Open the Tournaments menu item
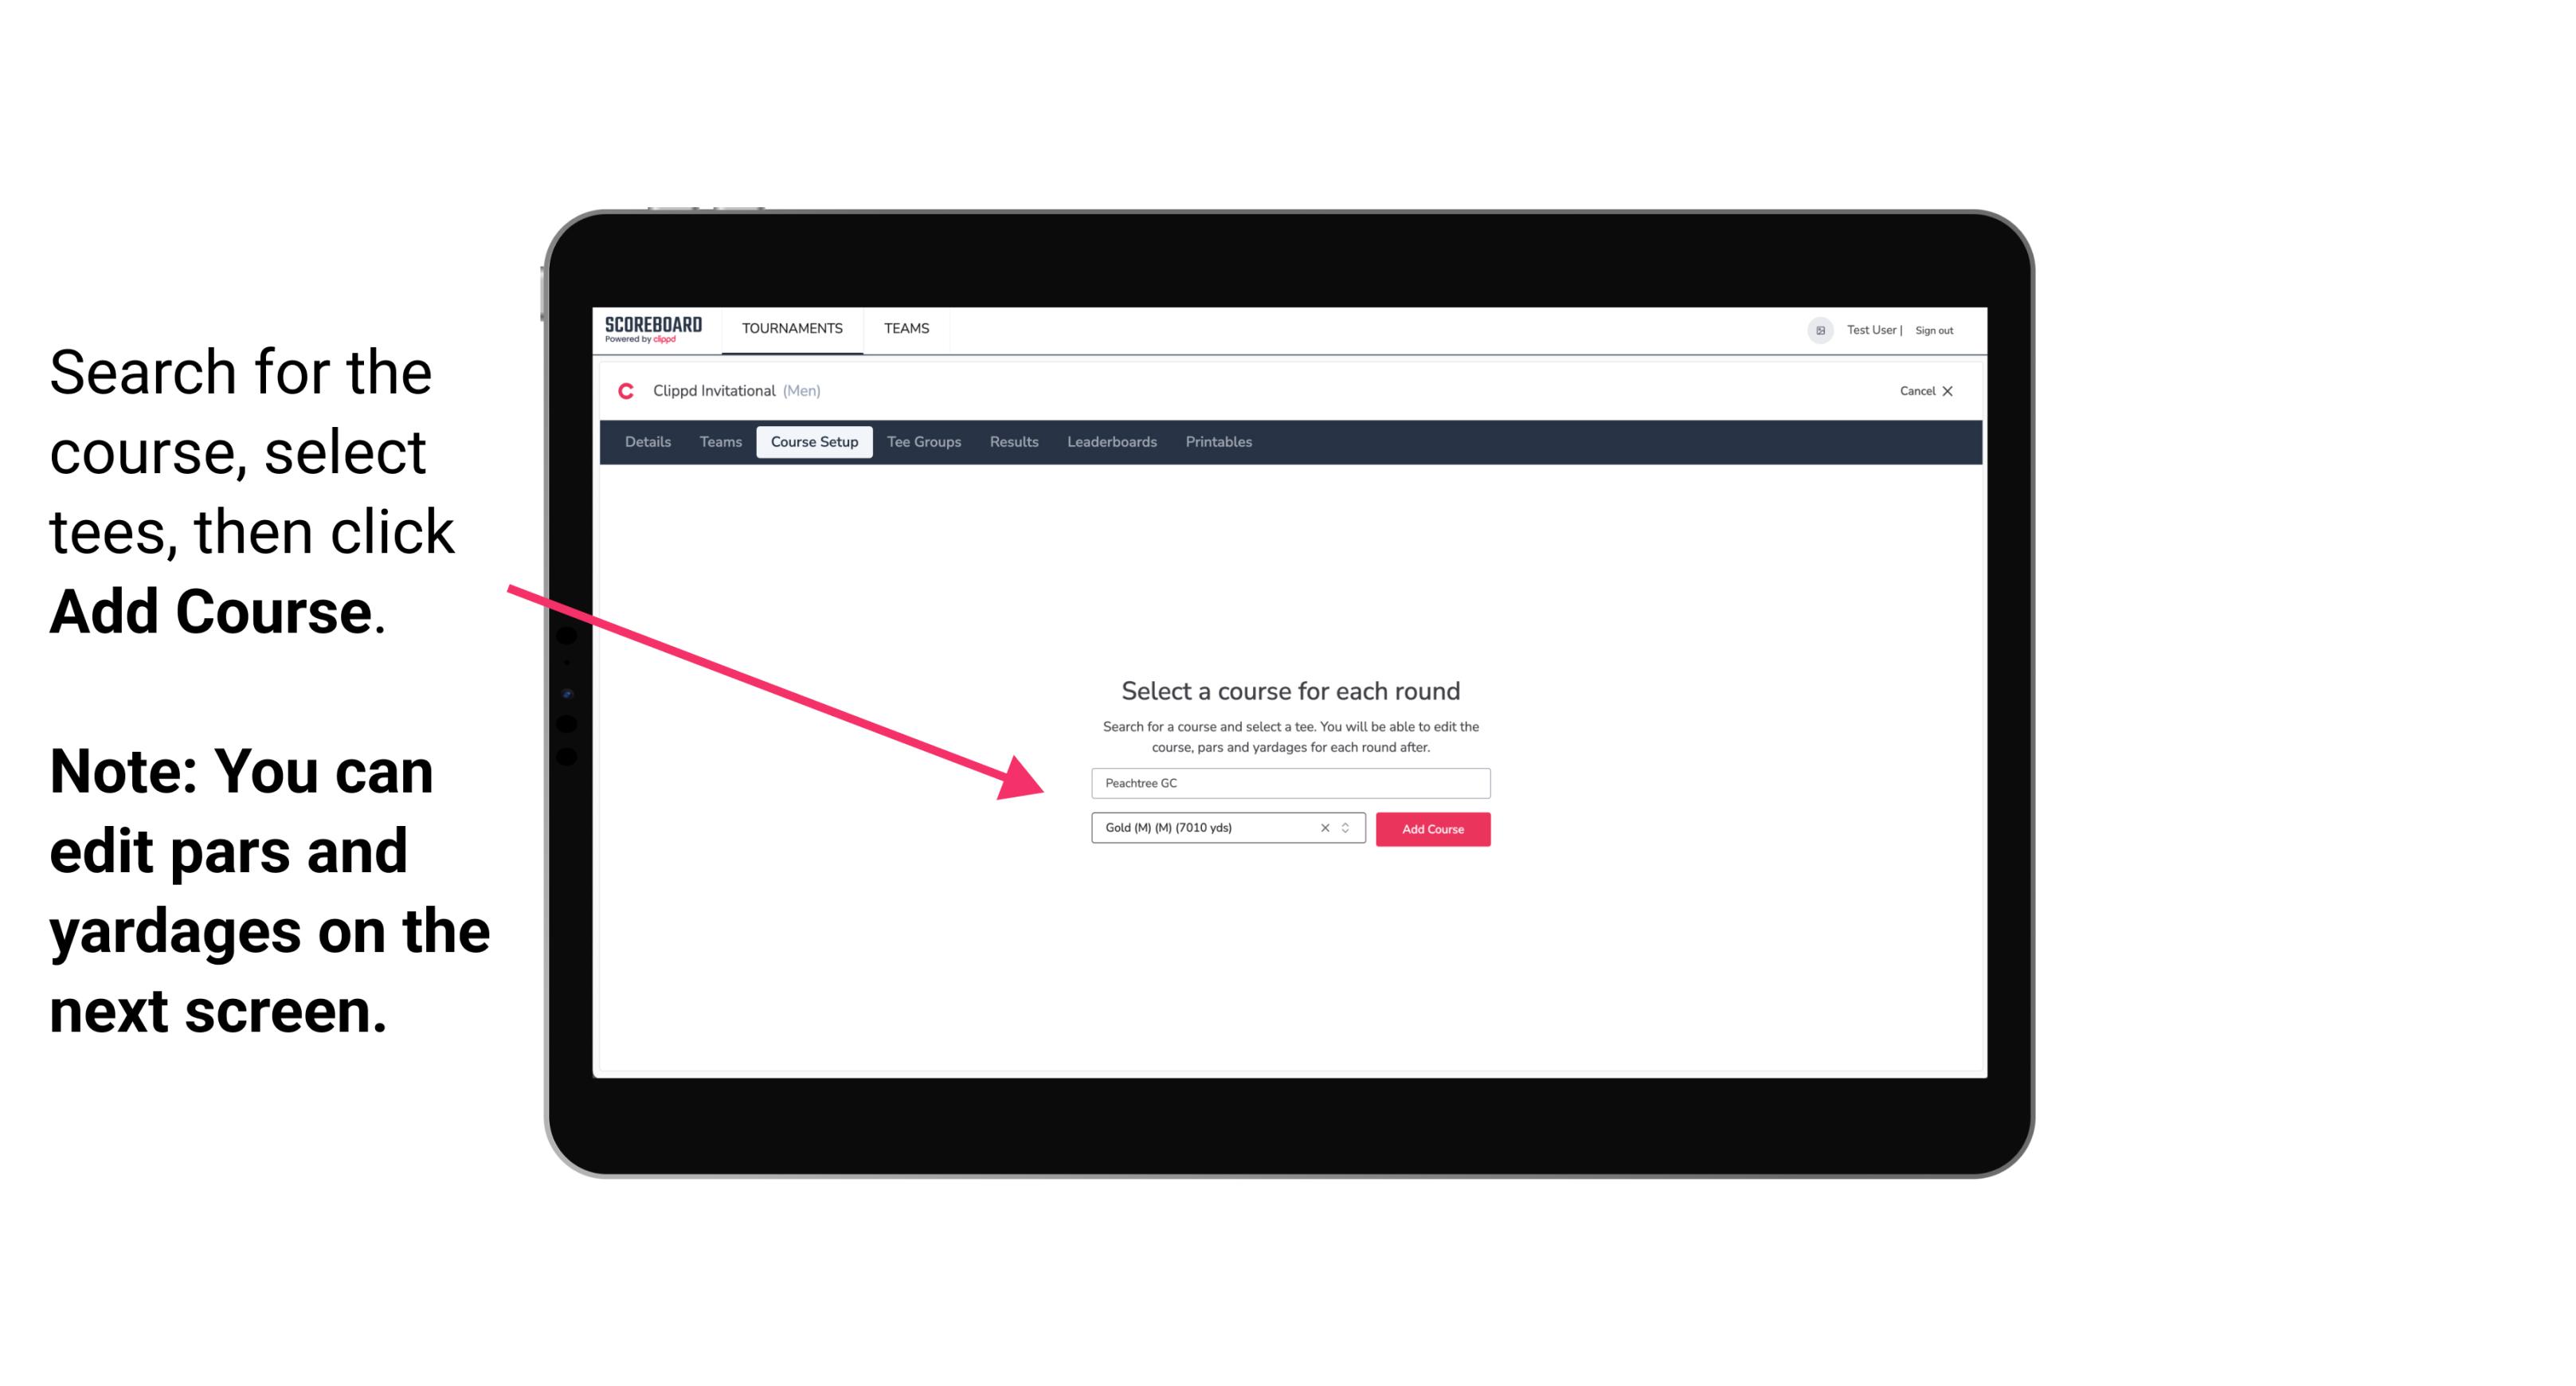Viewport: 2576px width, 1386px height. (x=790, y=327)
